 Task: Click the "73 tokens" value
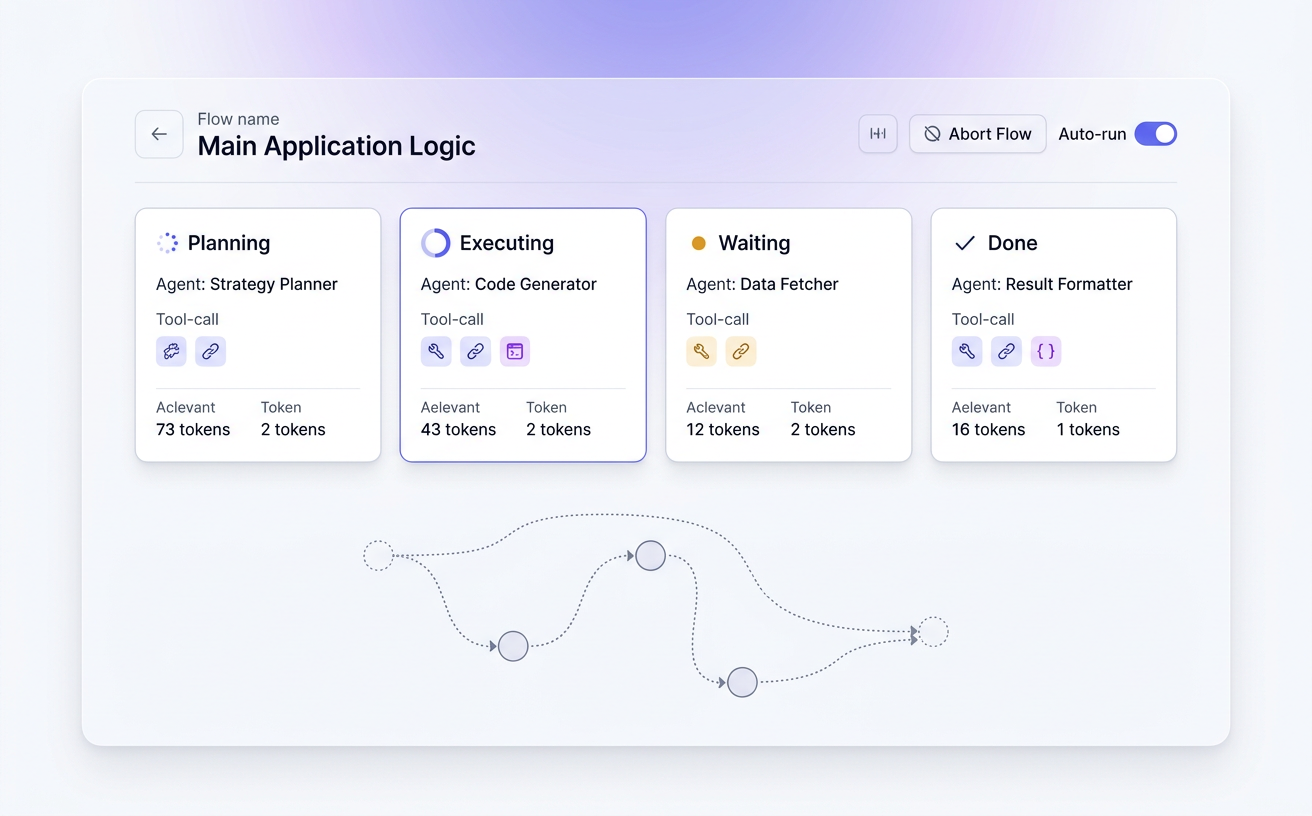click(193, 430)
